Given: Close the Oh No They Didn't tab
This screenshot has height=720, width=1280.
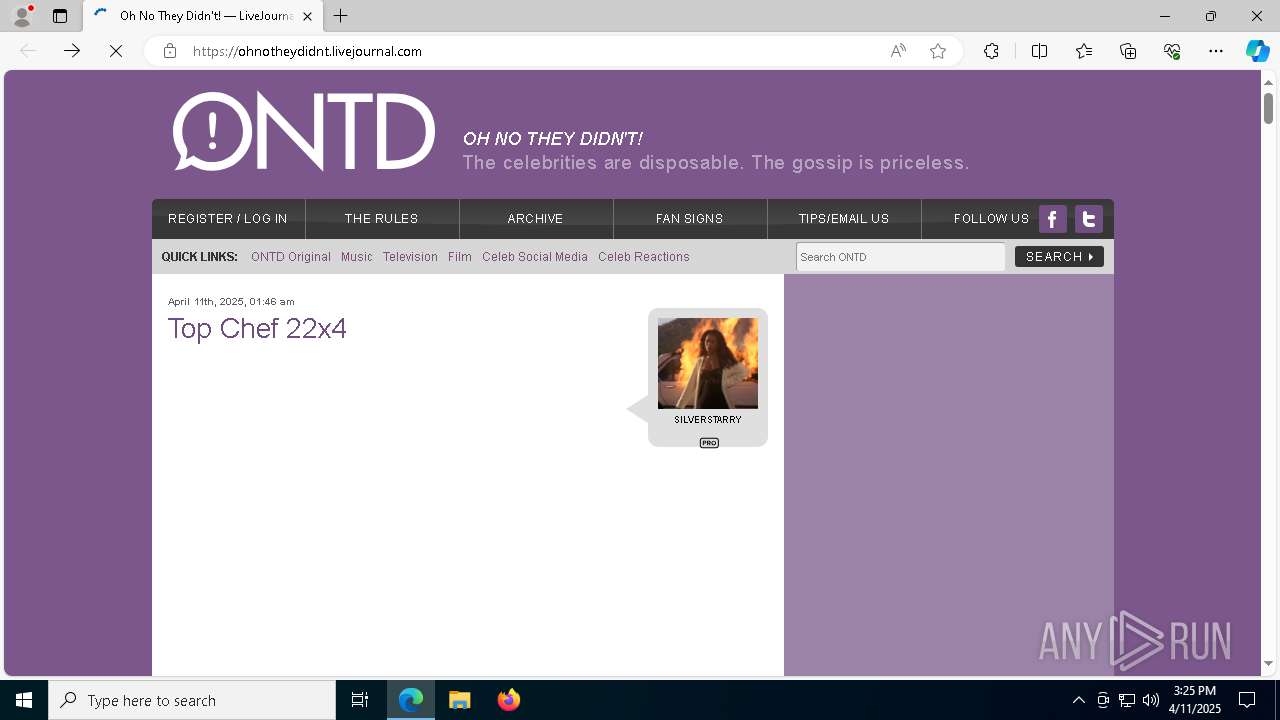Looking at the screenshot, I should (307, 16).
